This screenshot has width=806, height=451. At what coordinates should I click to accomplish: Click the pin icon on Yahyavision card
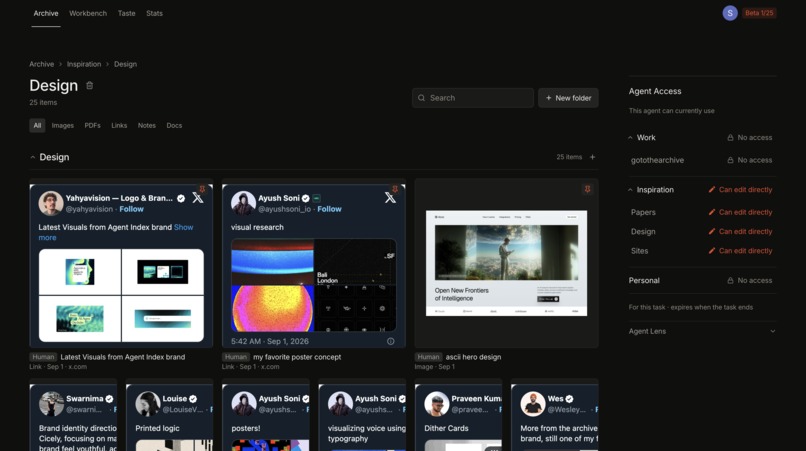pos(202,189)
